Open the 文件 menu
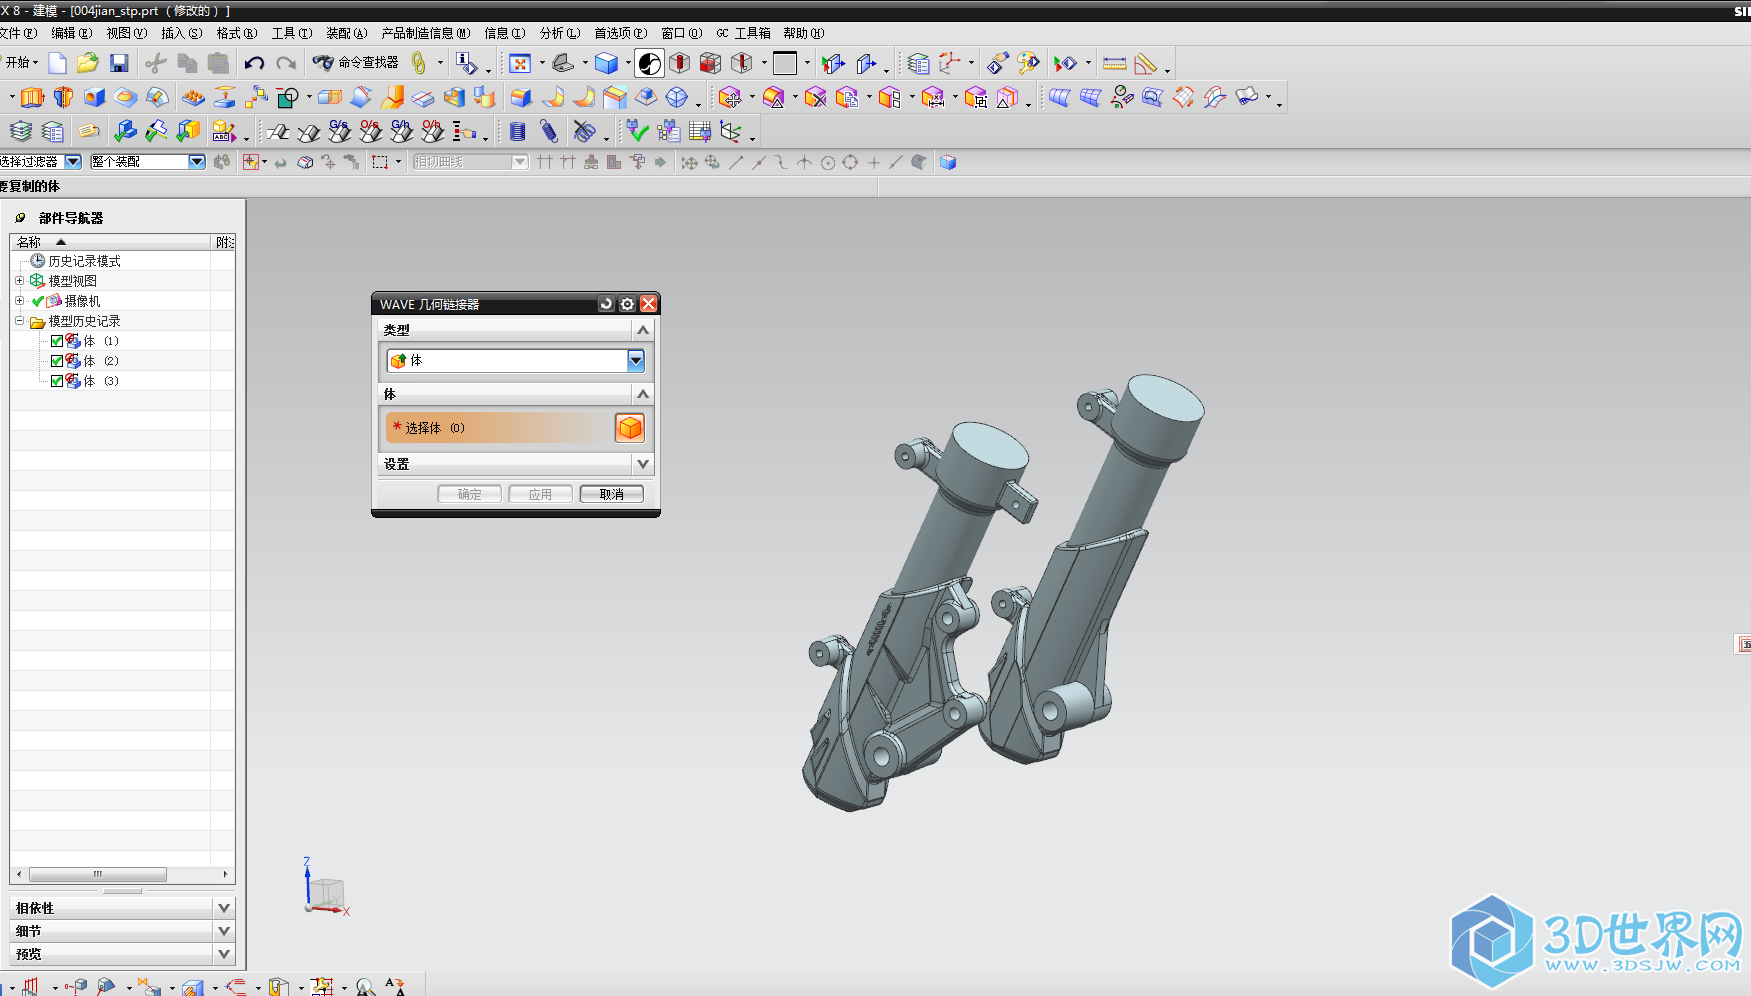Image resolution: width=1751 pixels, height=996 pixels. (x=17, y=33)
